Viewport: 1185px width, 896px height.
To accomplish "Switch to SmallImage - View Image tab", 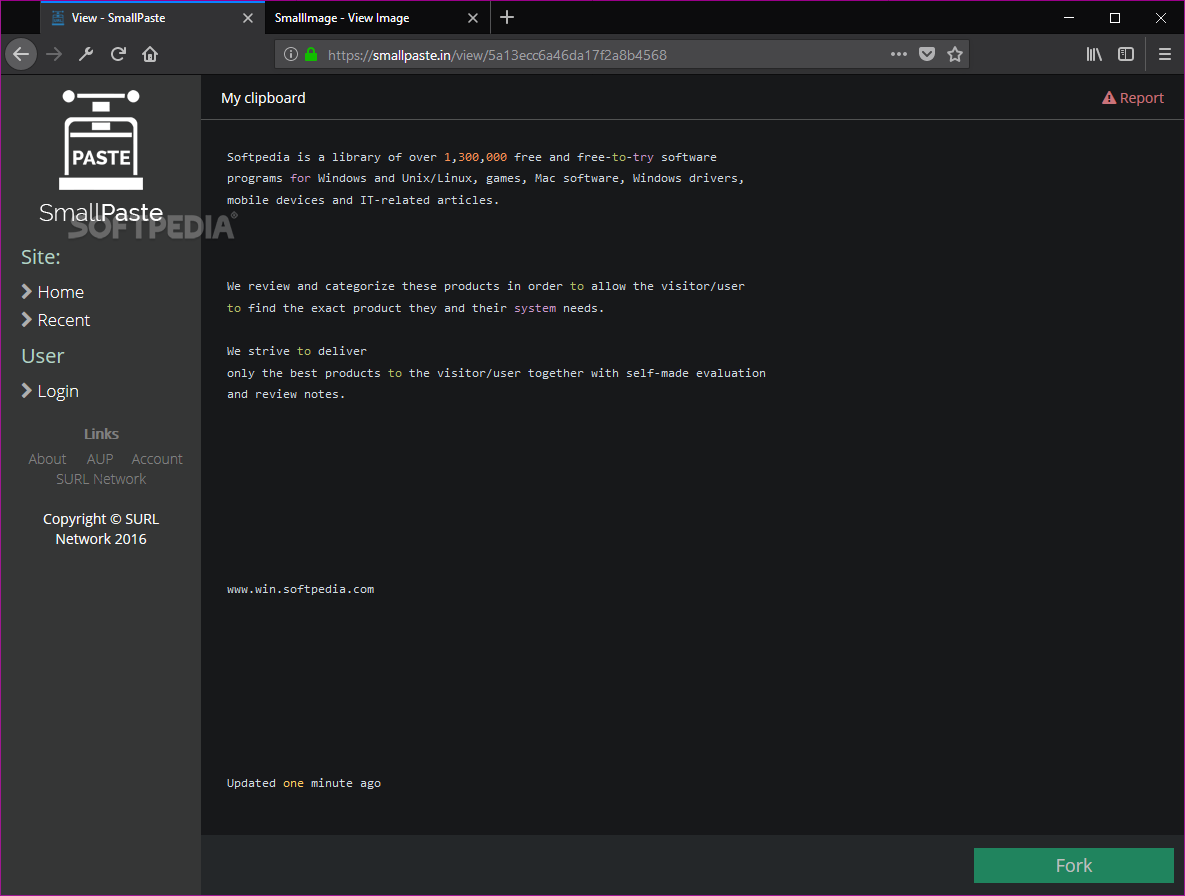I will (377, 18).
